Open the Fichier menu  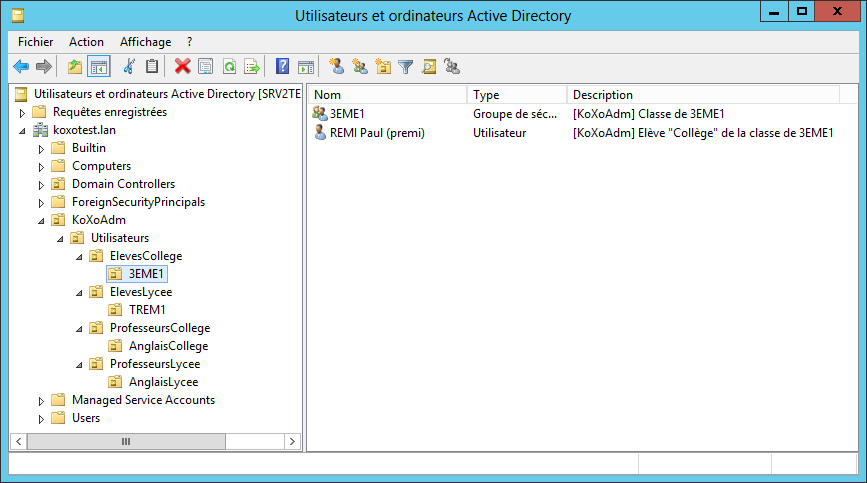pos(35,42)
